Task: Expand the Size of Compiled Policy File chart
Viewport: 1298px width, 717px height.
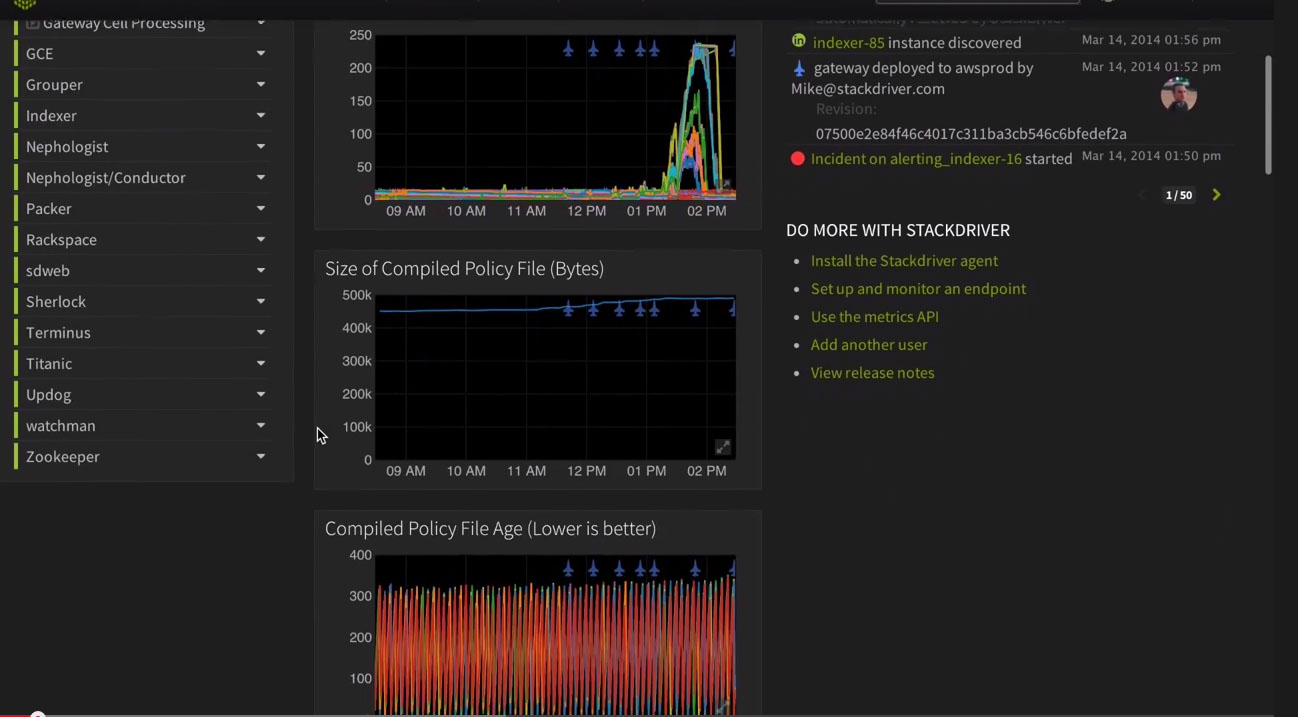Action: (722, 447)
